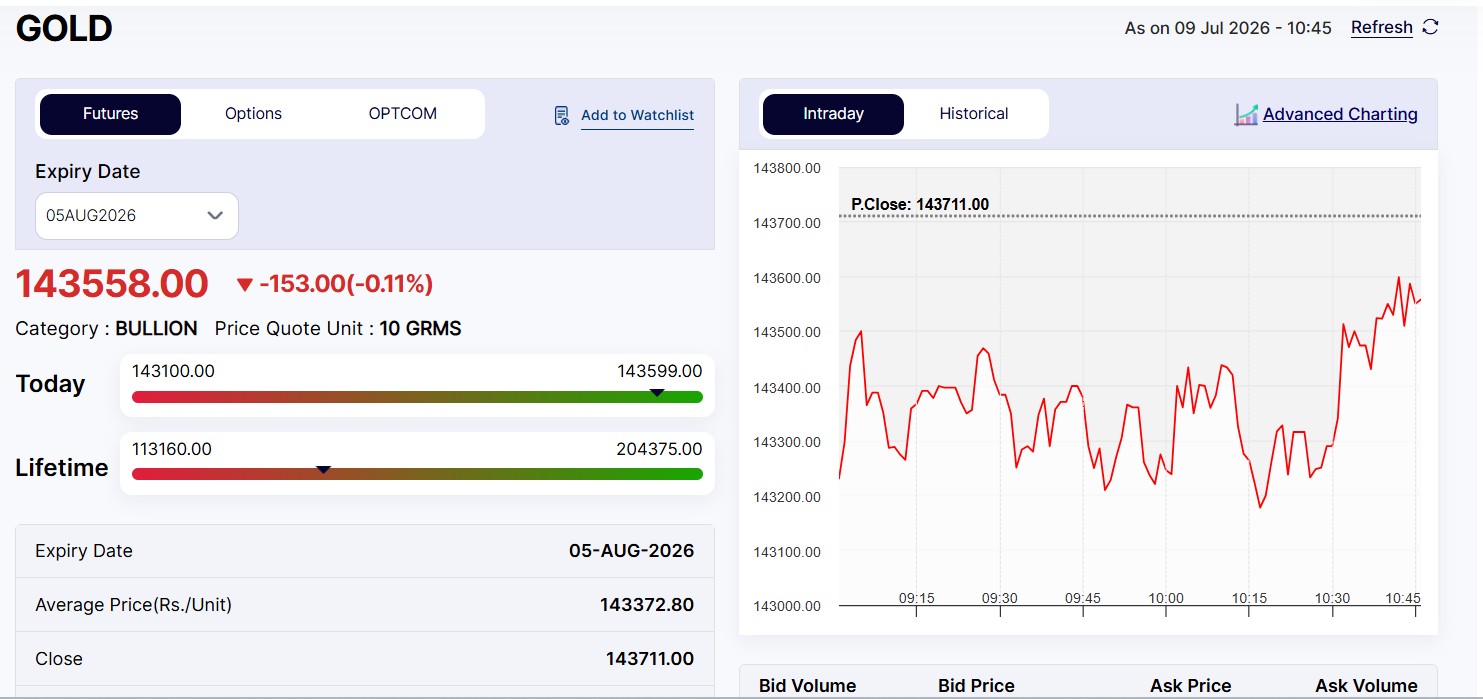Click Lifetime high value 204375.00
The height and width of the screenshot is (699, 1483).
659,449
